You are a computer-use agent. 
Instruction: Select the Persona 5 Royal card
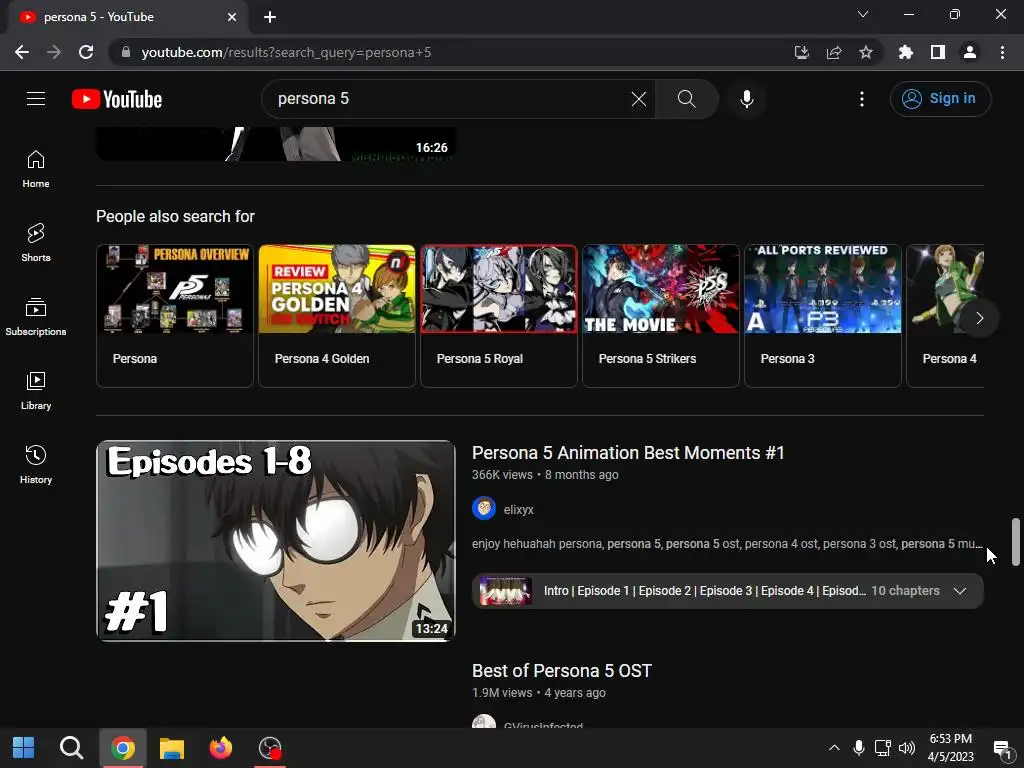(x=498, y=315)
